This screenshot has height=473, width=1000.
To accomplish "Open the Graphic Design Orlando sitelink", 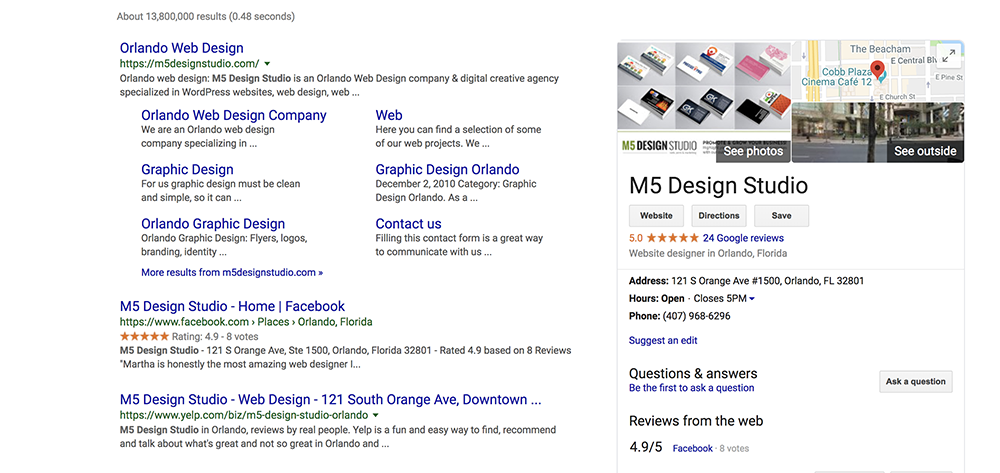I will [x=447, y=170].
